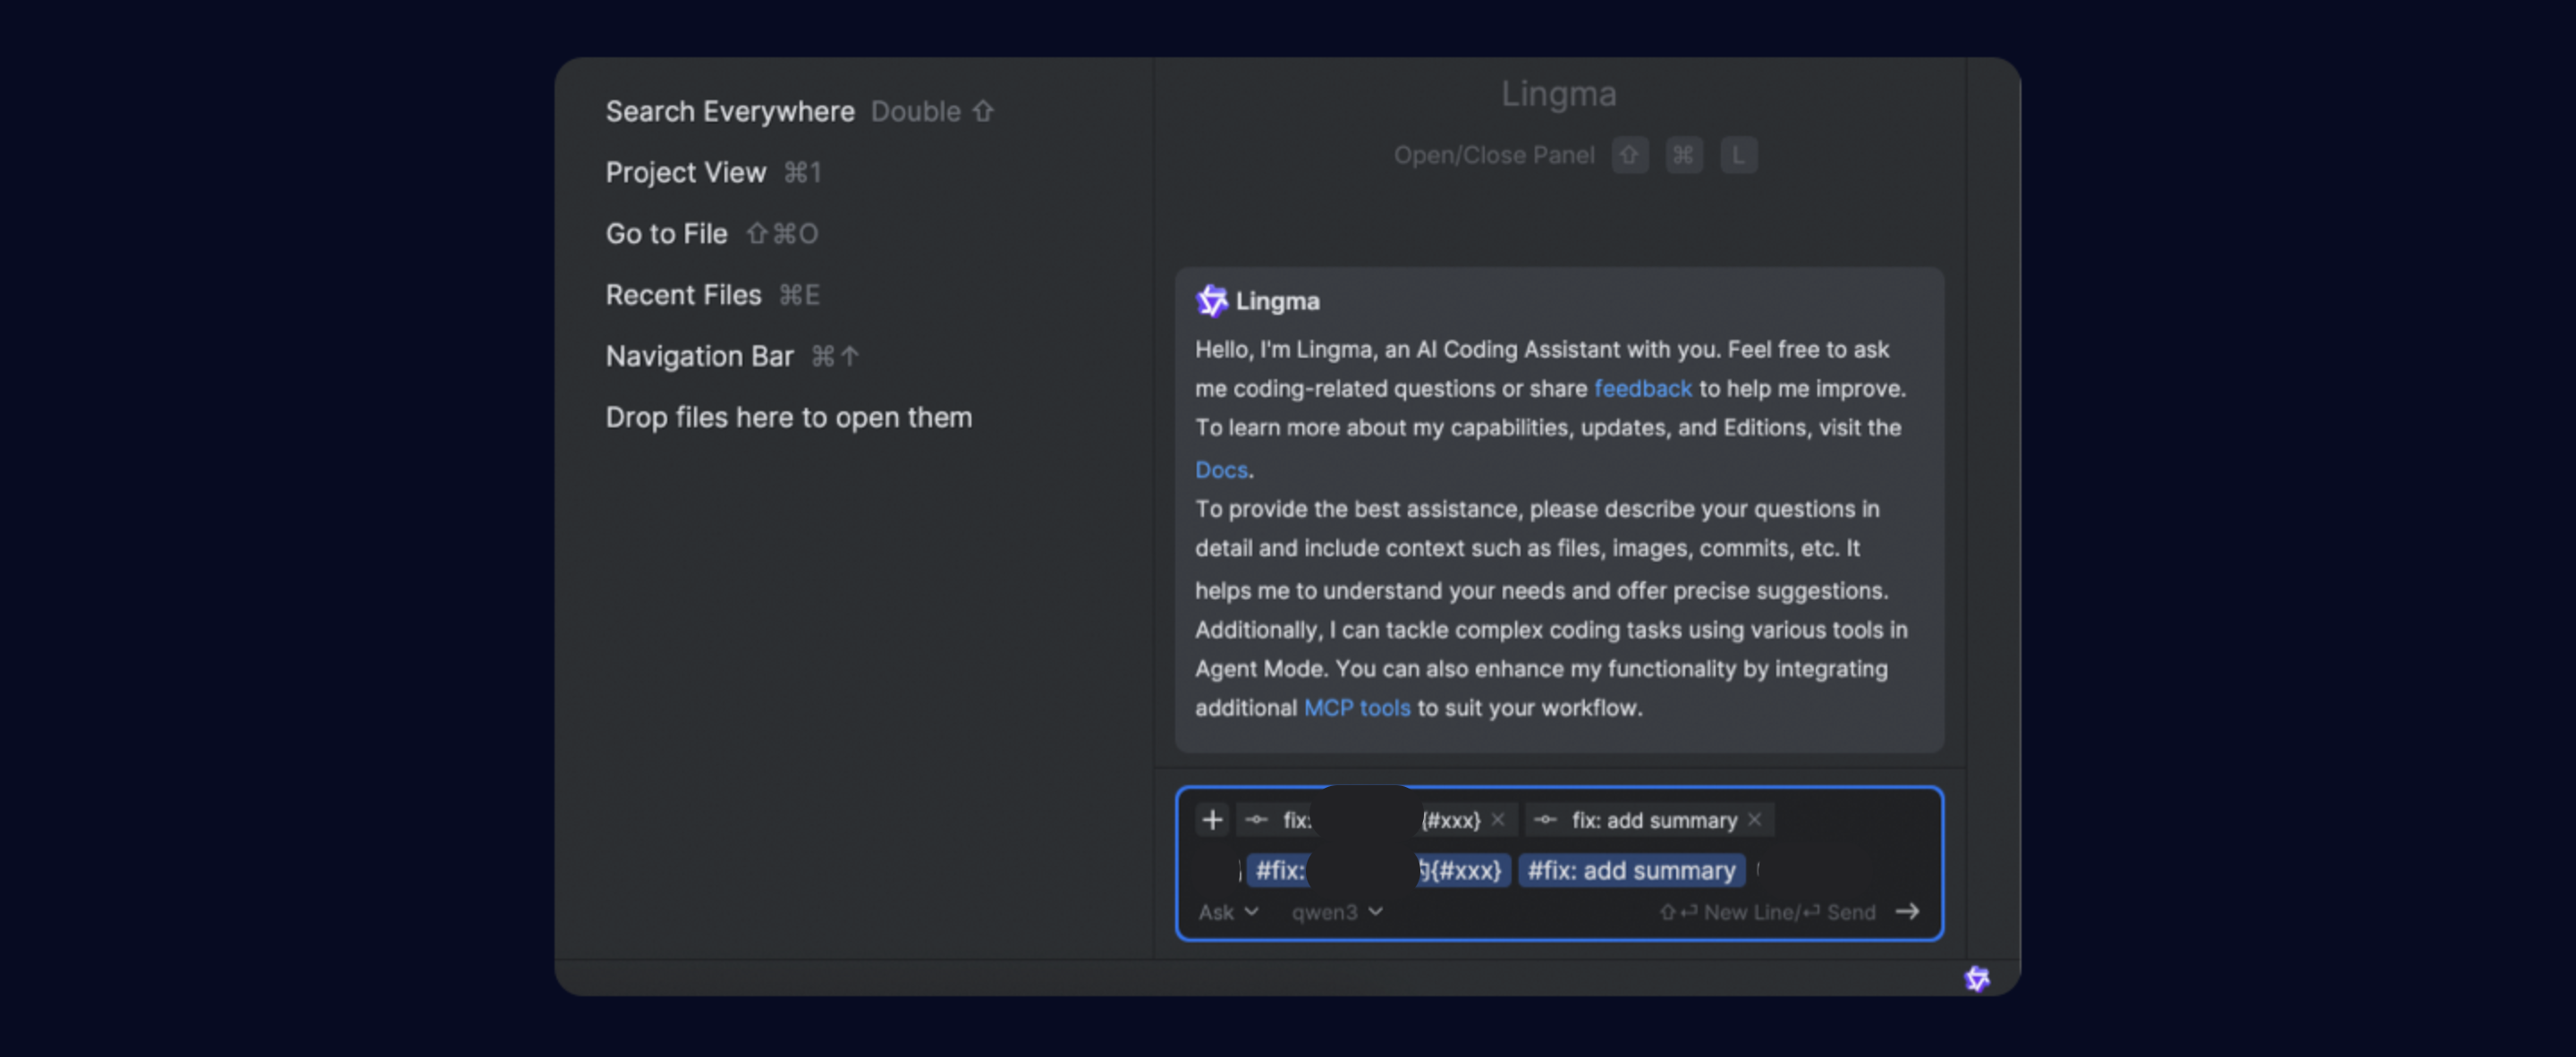Screen dimensions: 2576x1057
Task: Remove the 'fix: add summary' context chip
Action: [1755, 820]
